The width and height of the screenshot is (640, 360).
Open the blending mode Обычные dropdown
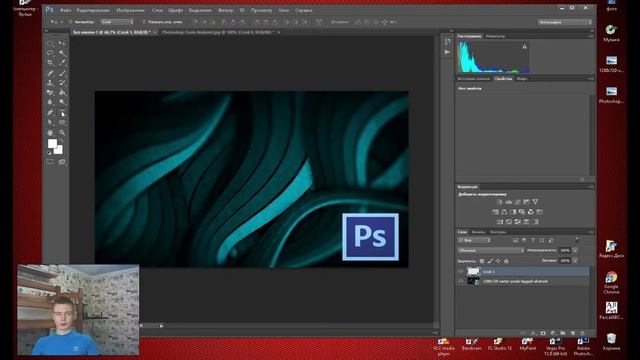pyautogui.click(x=491, y=250)
